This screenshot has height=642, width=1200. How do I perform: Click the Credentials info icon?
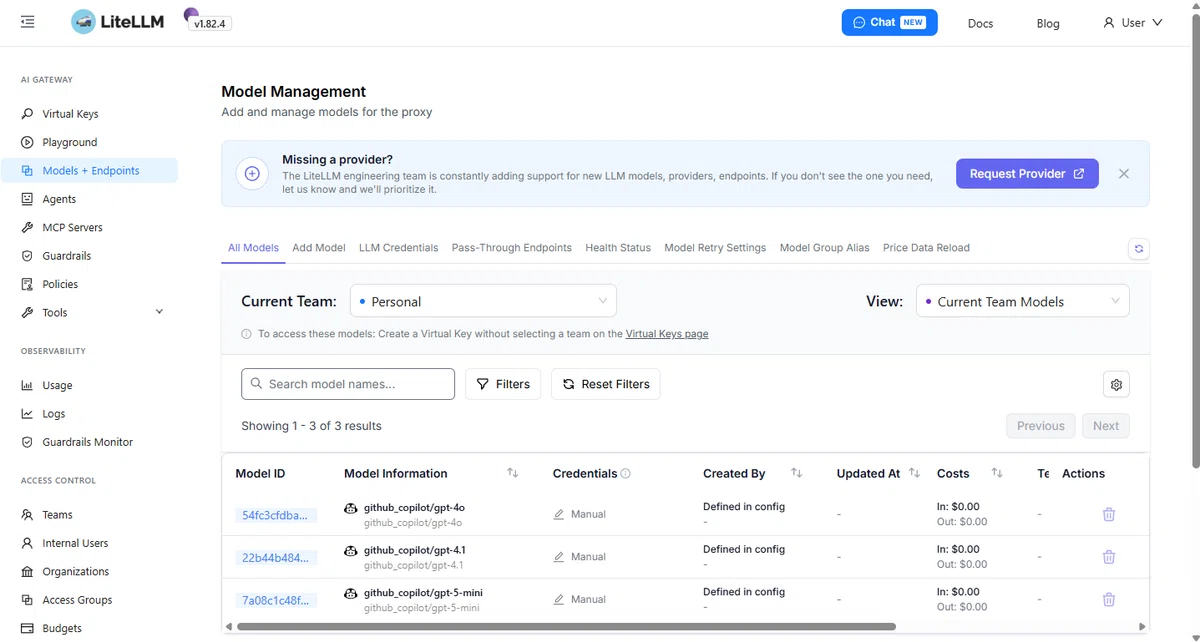626,474
